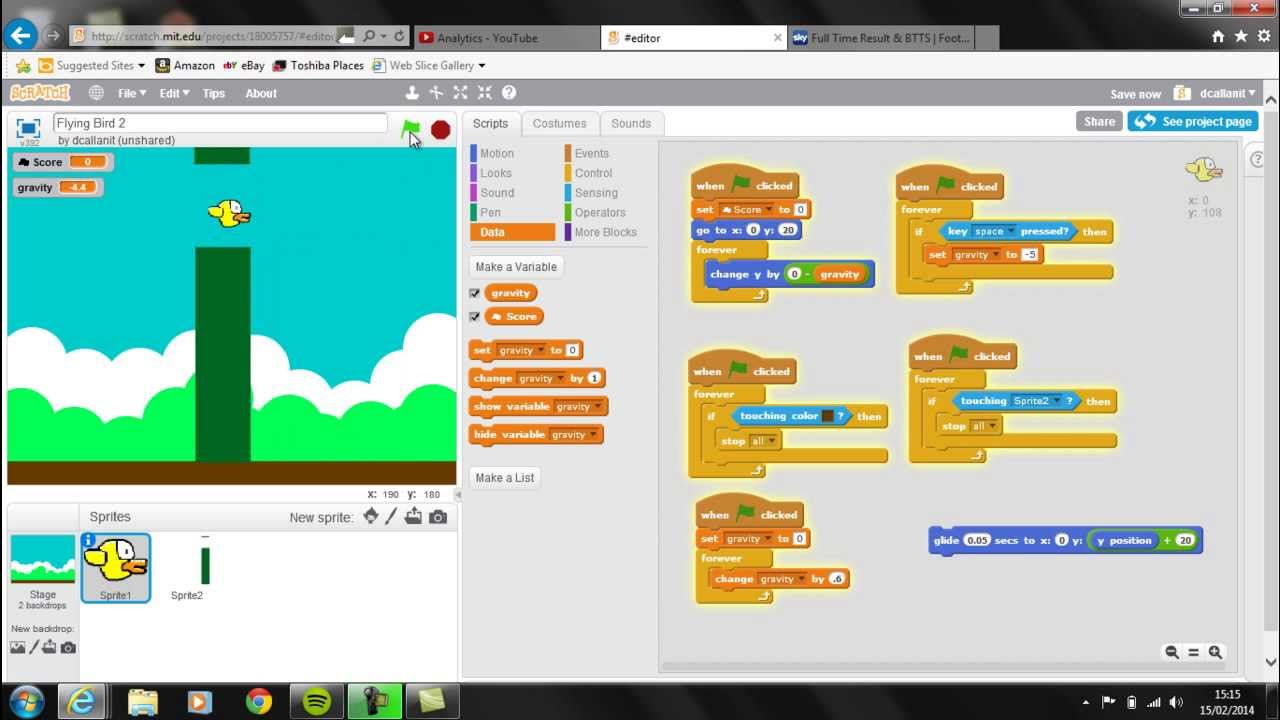
Task: Select the Delete scissors tool in toolbar
Action: coord(436,93)
